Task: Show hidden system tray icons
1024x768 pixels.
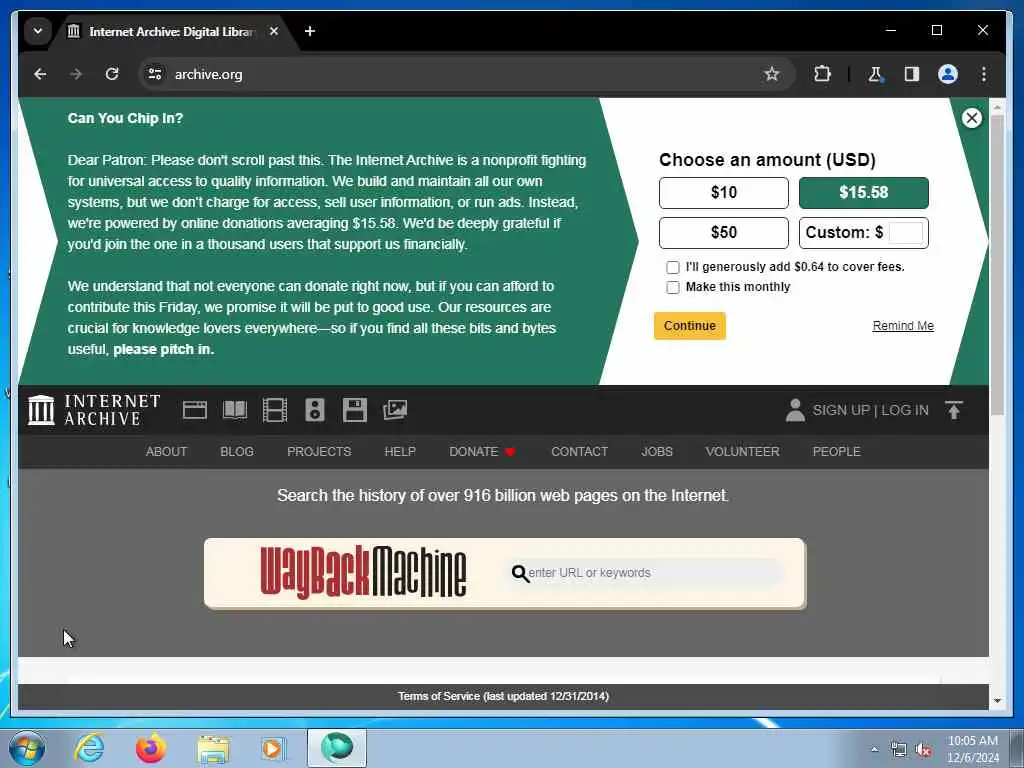Action: (x=874, y=749)
